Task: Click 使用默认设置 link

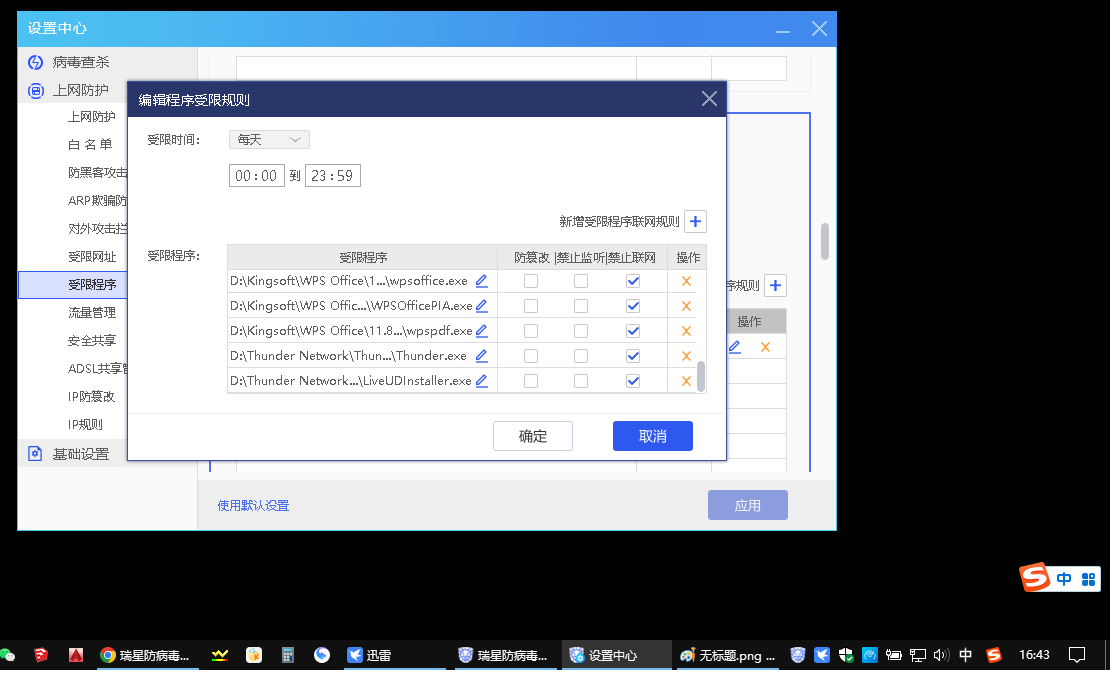Action: click(x=253, y=506)
